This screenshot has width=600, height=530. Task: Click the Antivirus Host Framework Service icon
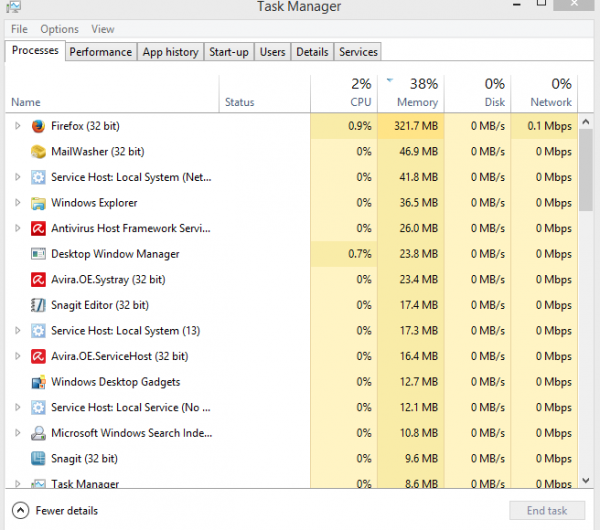click(38, 228)
